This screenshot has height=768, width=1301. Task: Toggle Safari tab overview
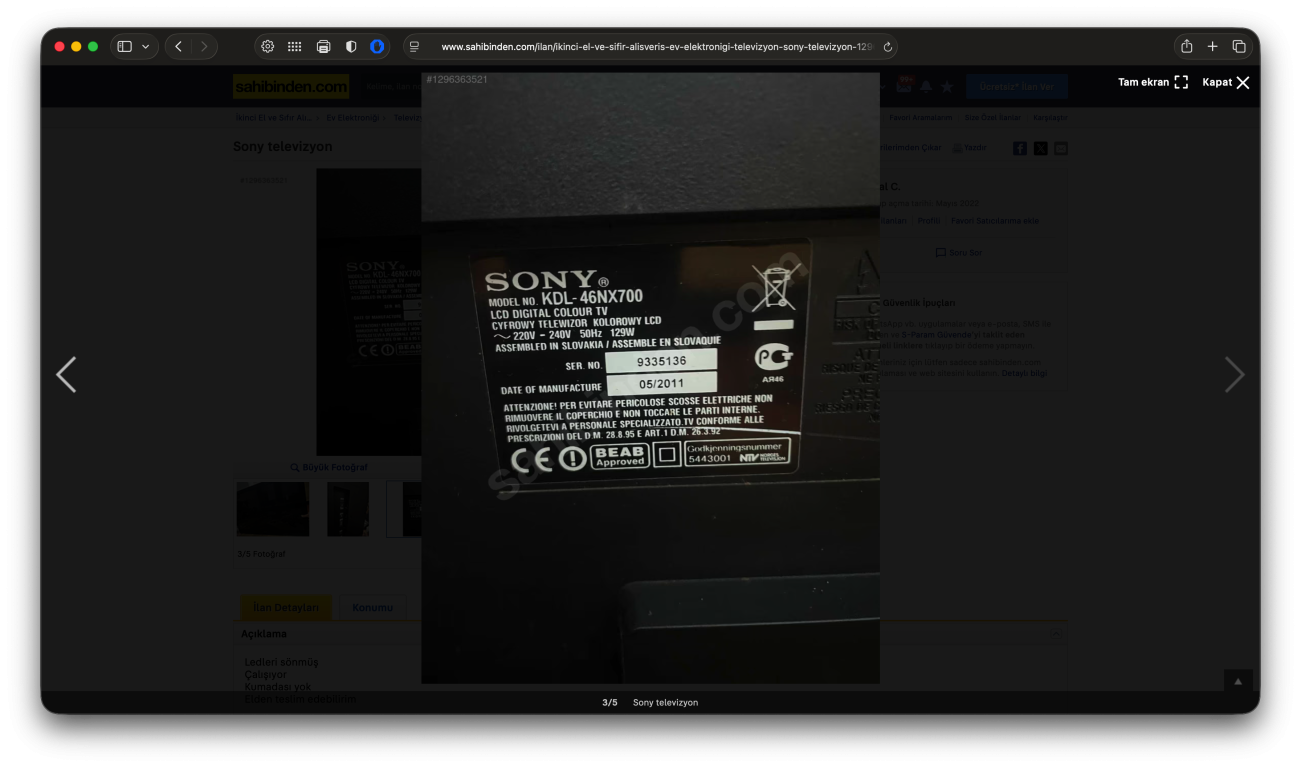click(x=1239, y=46)
